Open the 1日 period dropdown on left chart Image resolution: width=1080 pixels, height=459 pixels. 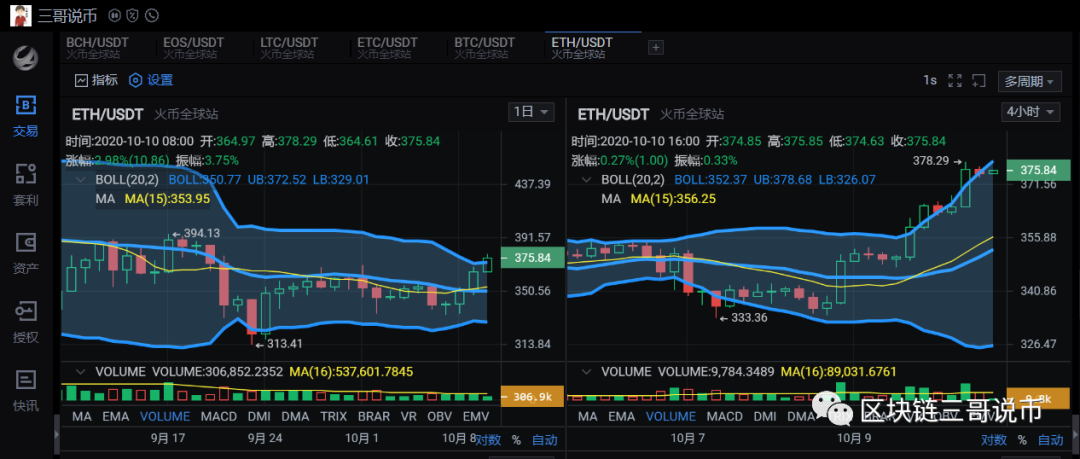point(531,112)
